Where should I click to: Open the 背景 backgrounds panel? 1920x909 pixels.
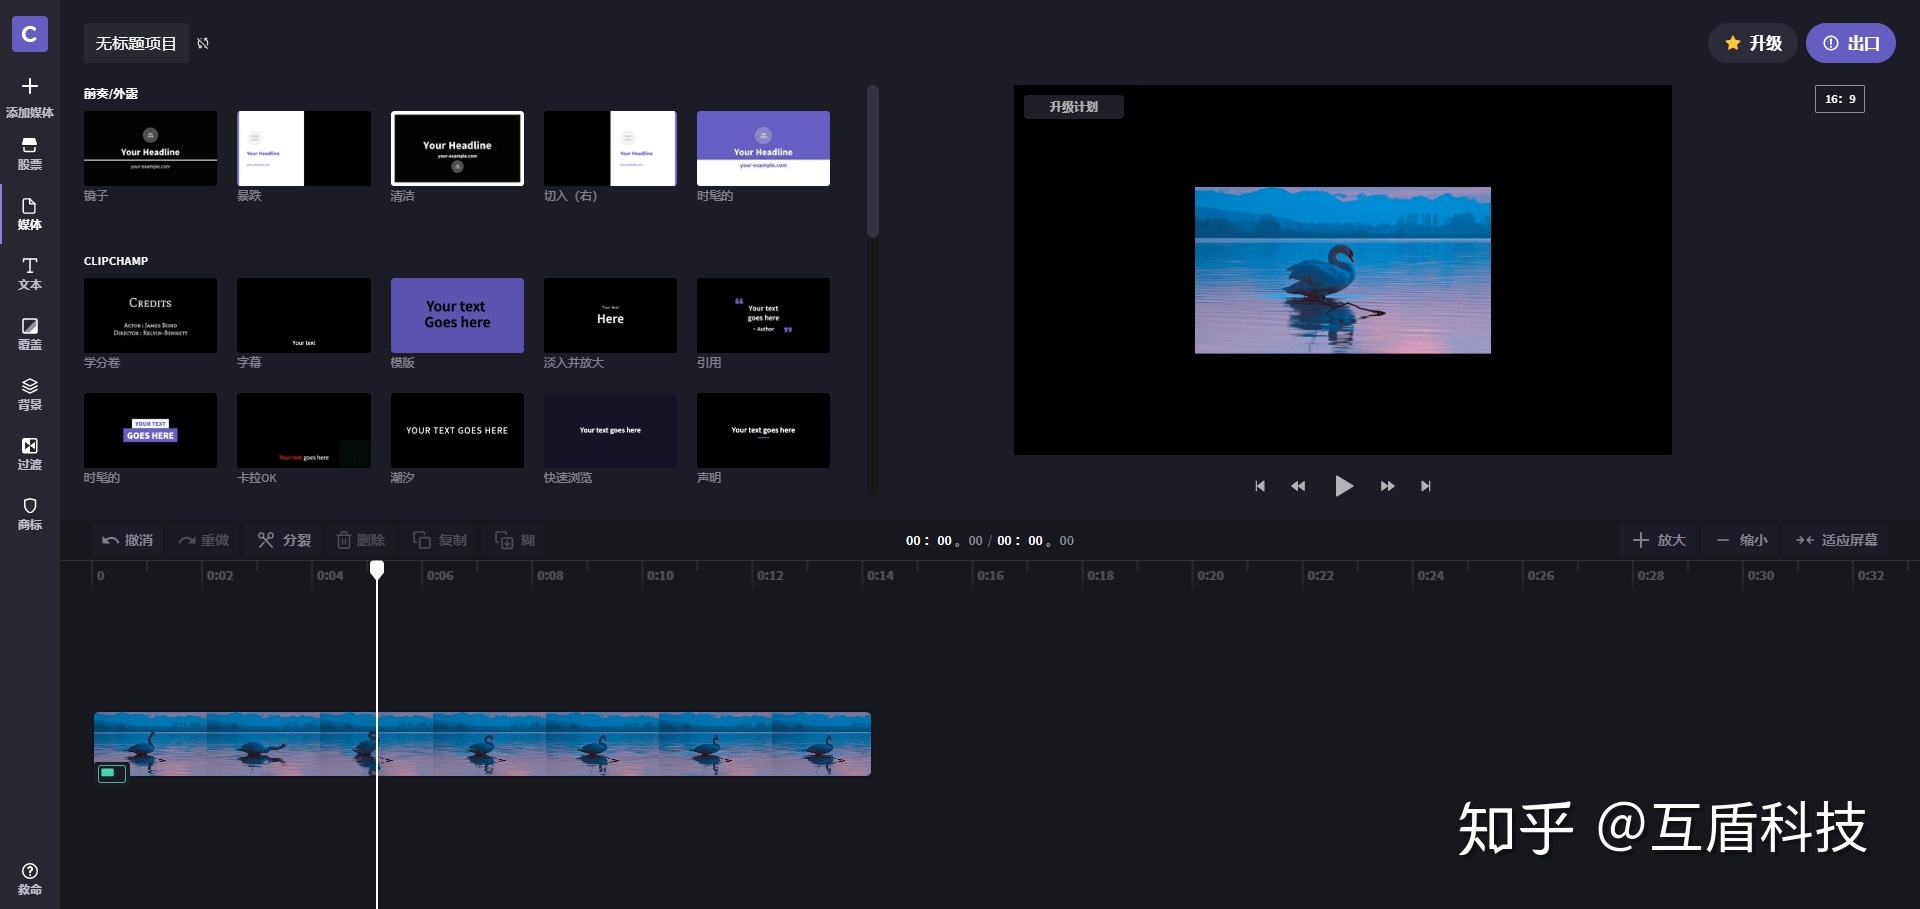point(30,393)
